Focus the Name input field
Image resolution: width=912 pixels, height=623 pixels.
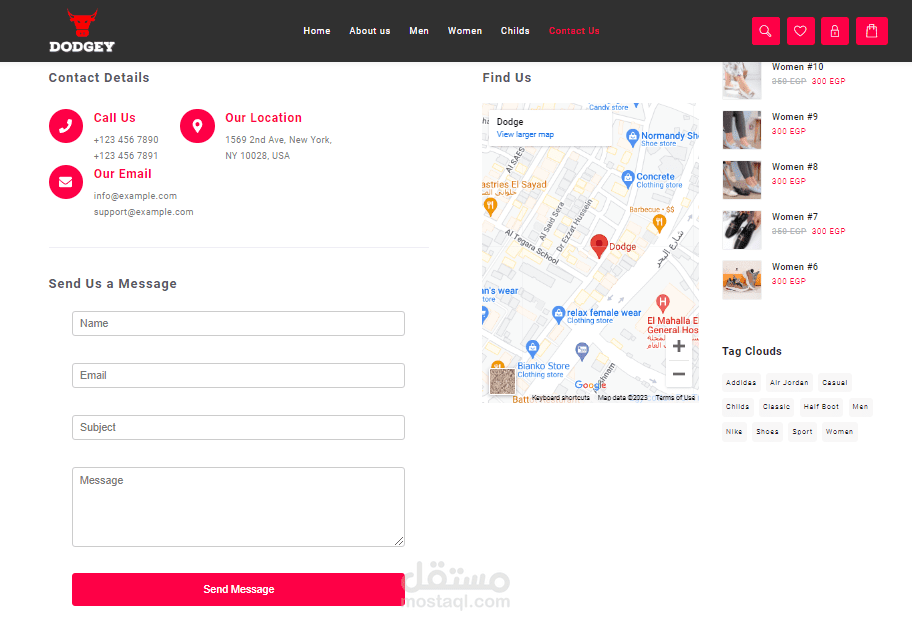(x=238, y=323)
